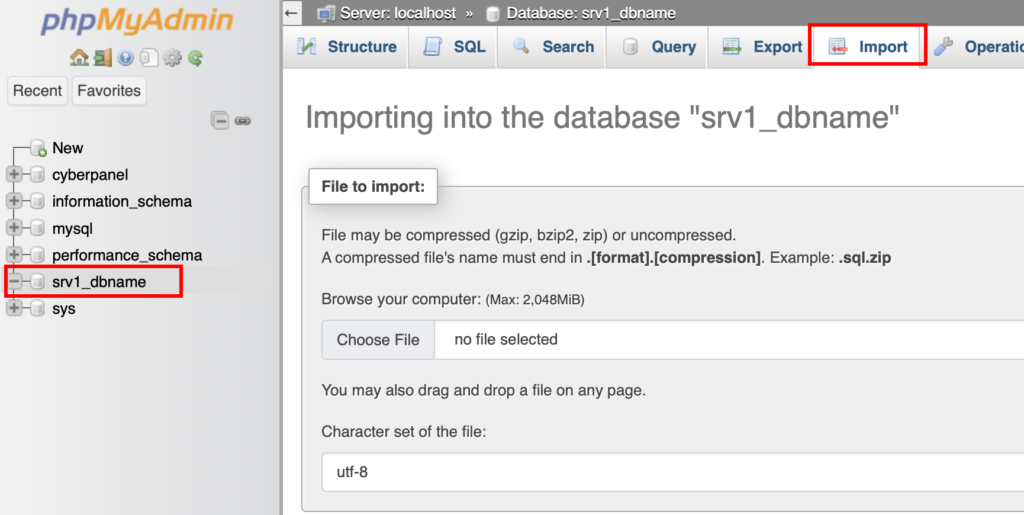Open the cyberpanel database
This screenshot has width=1024, height=515.
click(90, 175)
